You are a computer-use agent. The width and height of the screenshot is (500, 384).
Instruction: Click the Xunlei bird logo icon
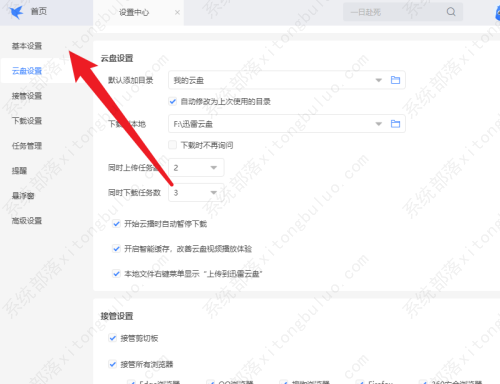point(16,12)
